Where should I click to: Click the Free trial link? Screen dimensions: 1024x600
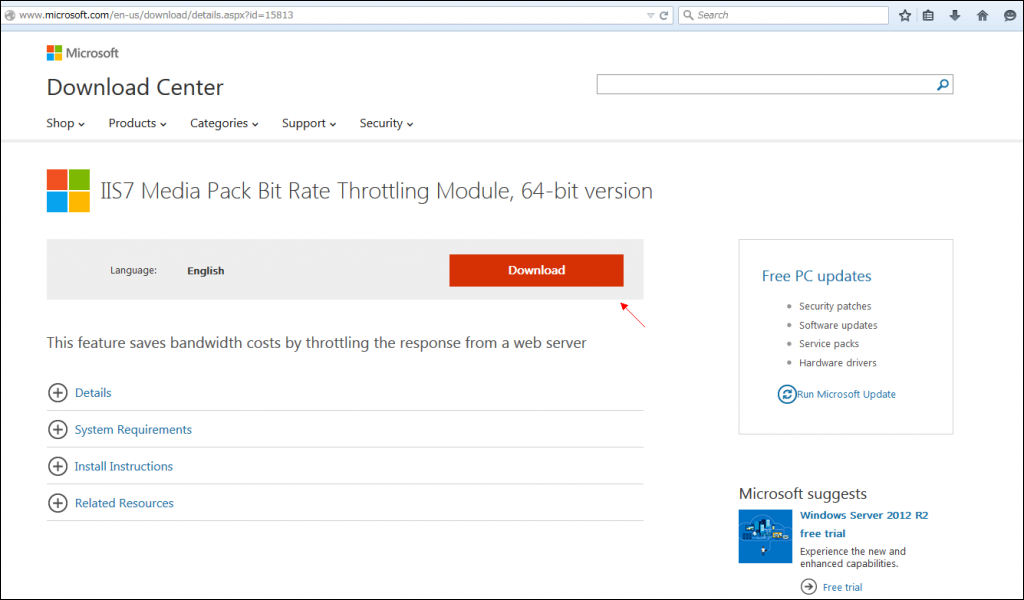pos(842,587)
